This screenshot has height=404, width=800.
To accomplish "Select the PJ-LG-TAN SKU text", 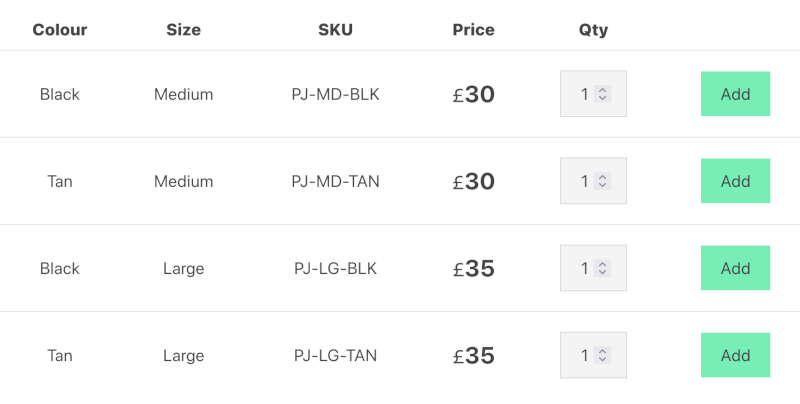I will [x=336, y=356].
